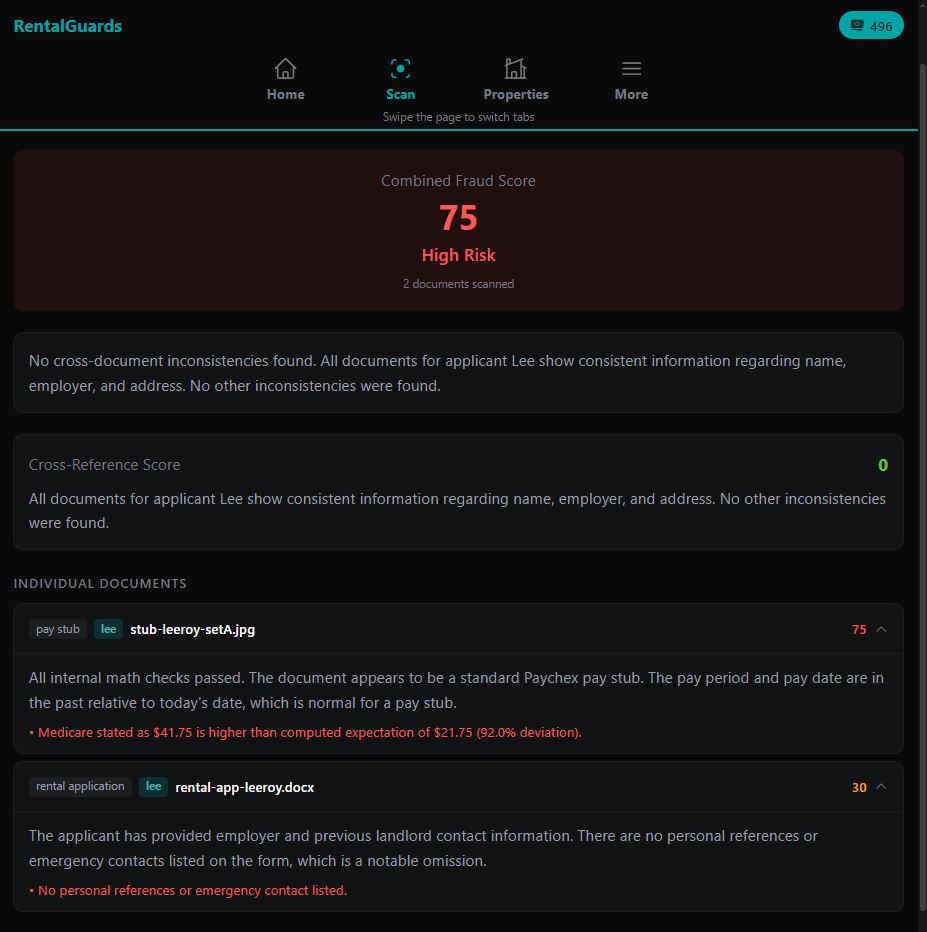Switch to the Properties tab
This screenshot has height=932, width=927.
pos(516,80)
